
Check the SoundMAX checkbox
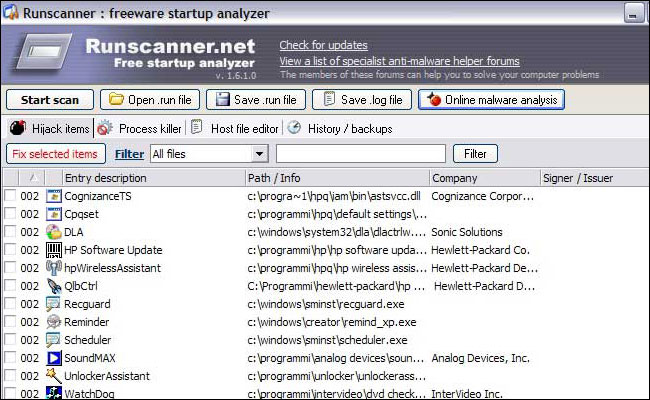pos(10,357)
